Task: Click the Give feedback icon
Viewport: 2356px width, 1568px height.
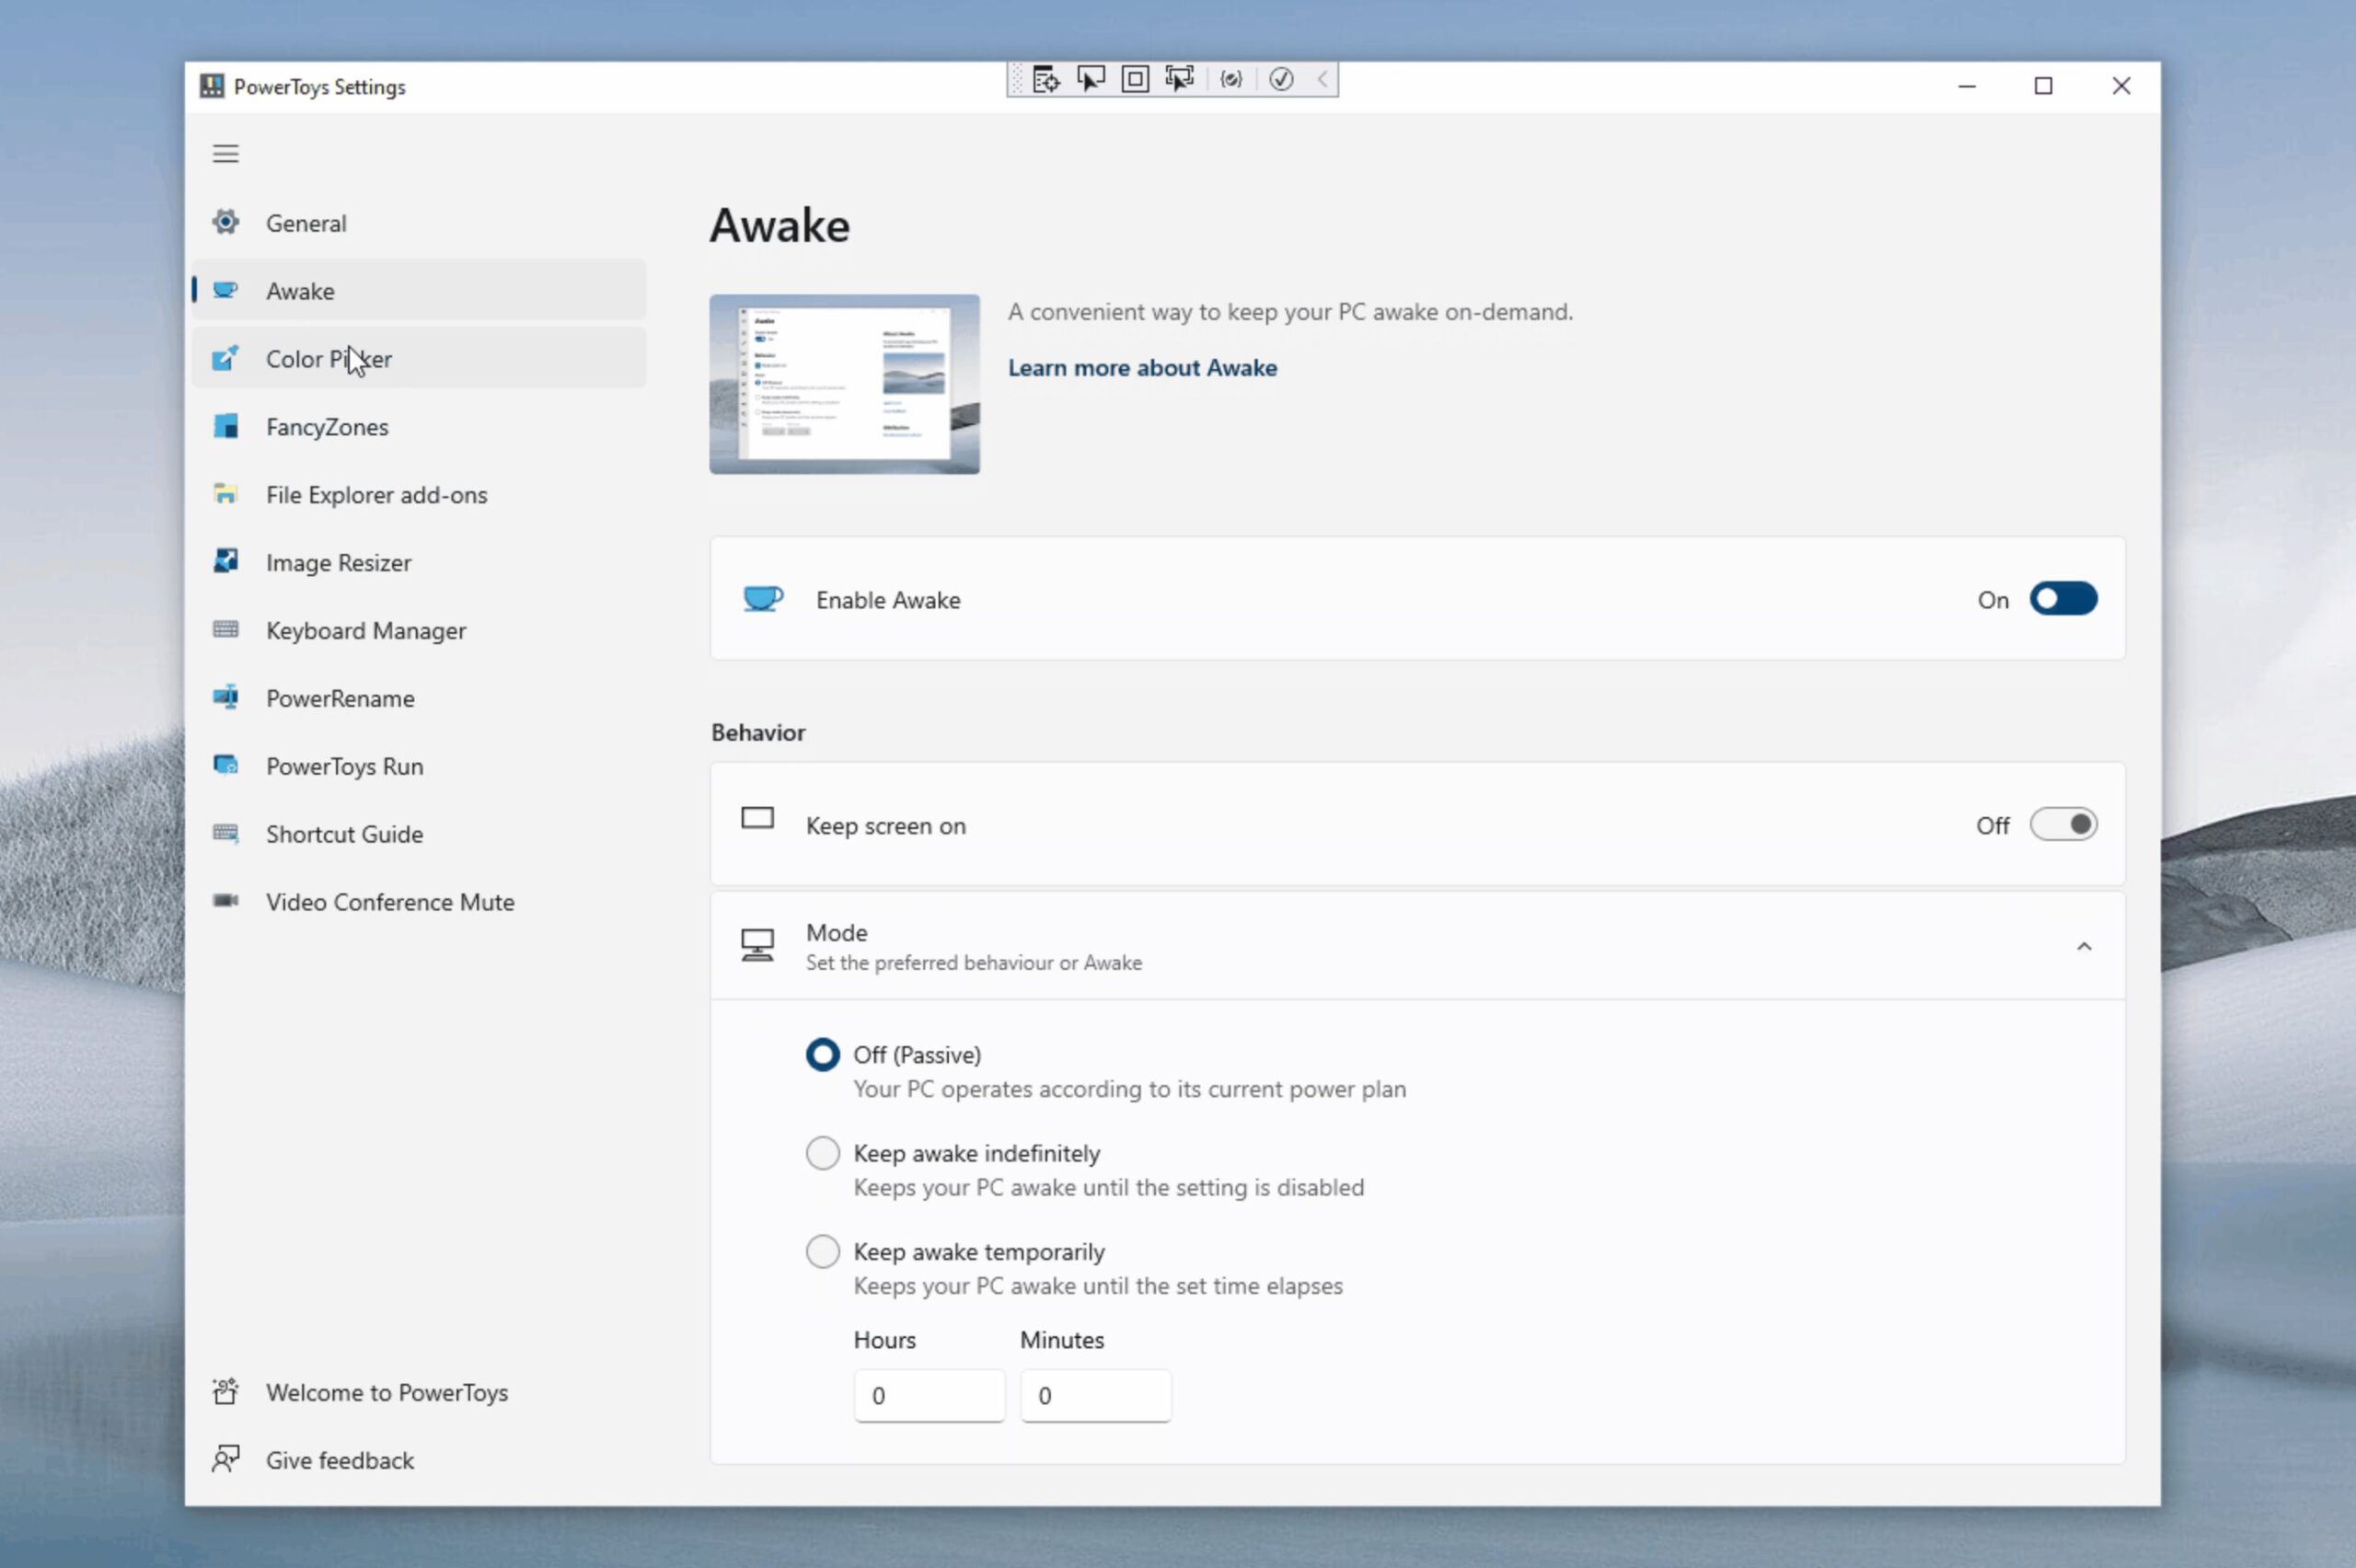Action: [226, 1459]
